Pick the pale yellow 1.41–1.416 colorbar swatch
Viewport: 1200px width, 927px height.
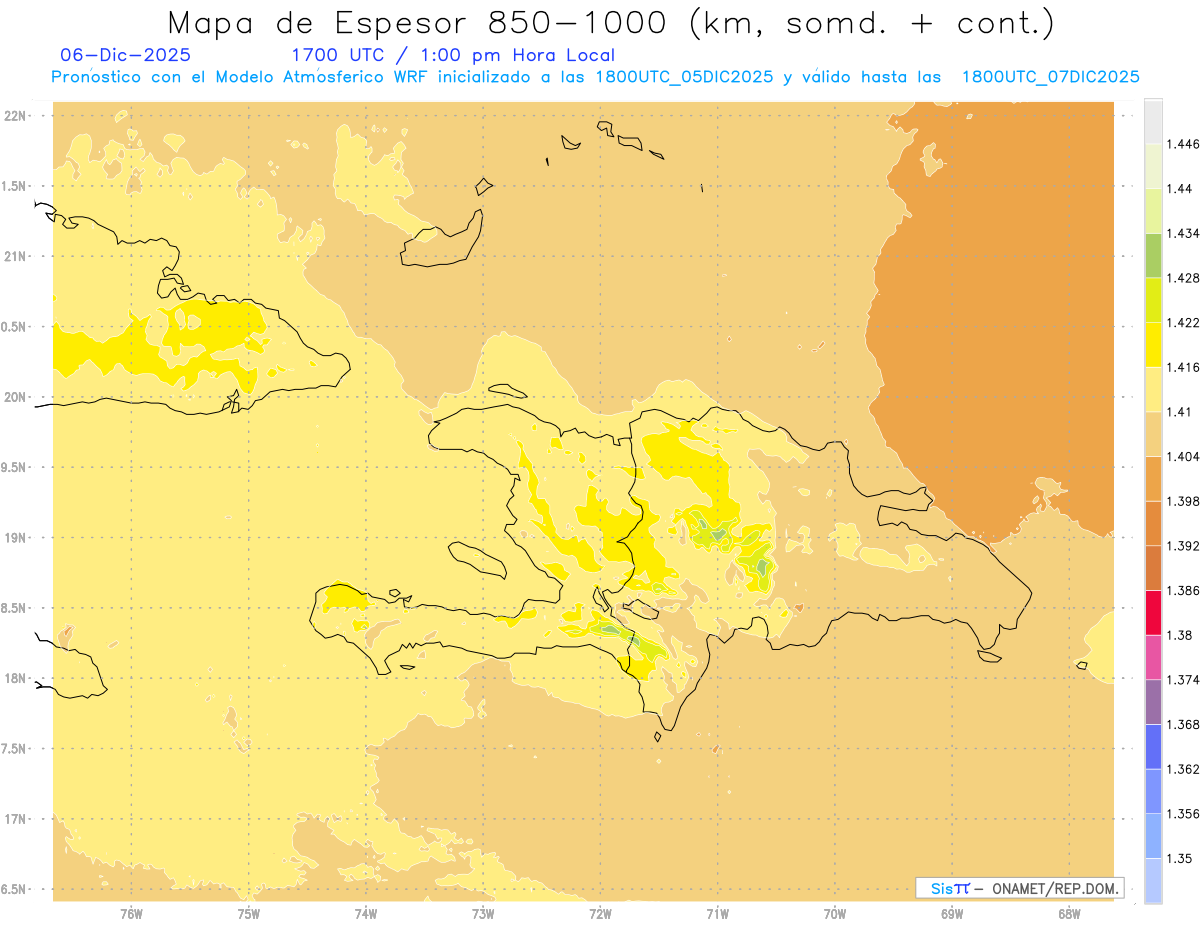[x=1153, y=390]
